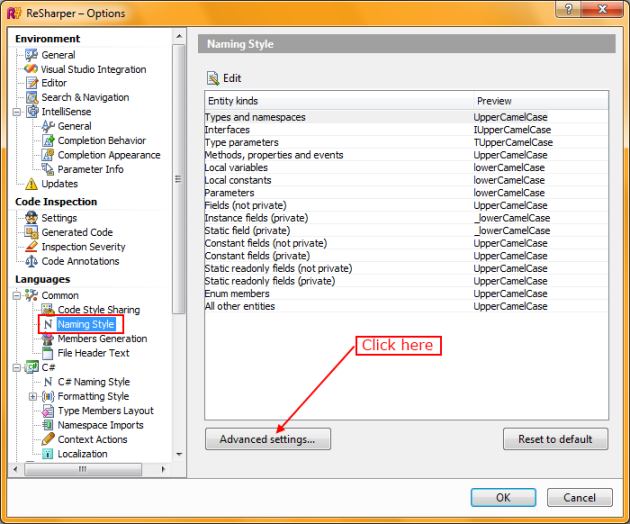The width and height of the screenshot is (630, 524).
Task: Click the C# Naming Style N icon
Action: pos(48,382)
